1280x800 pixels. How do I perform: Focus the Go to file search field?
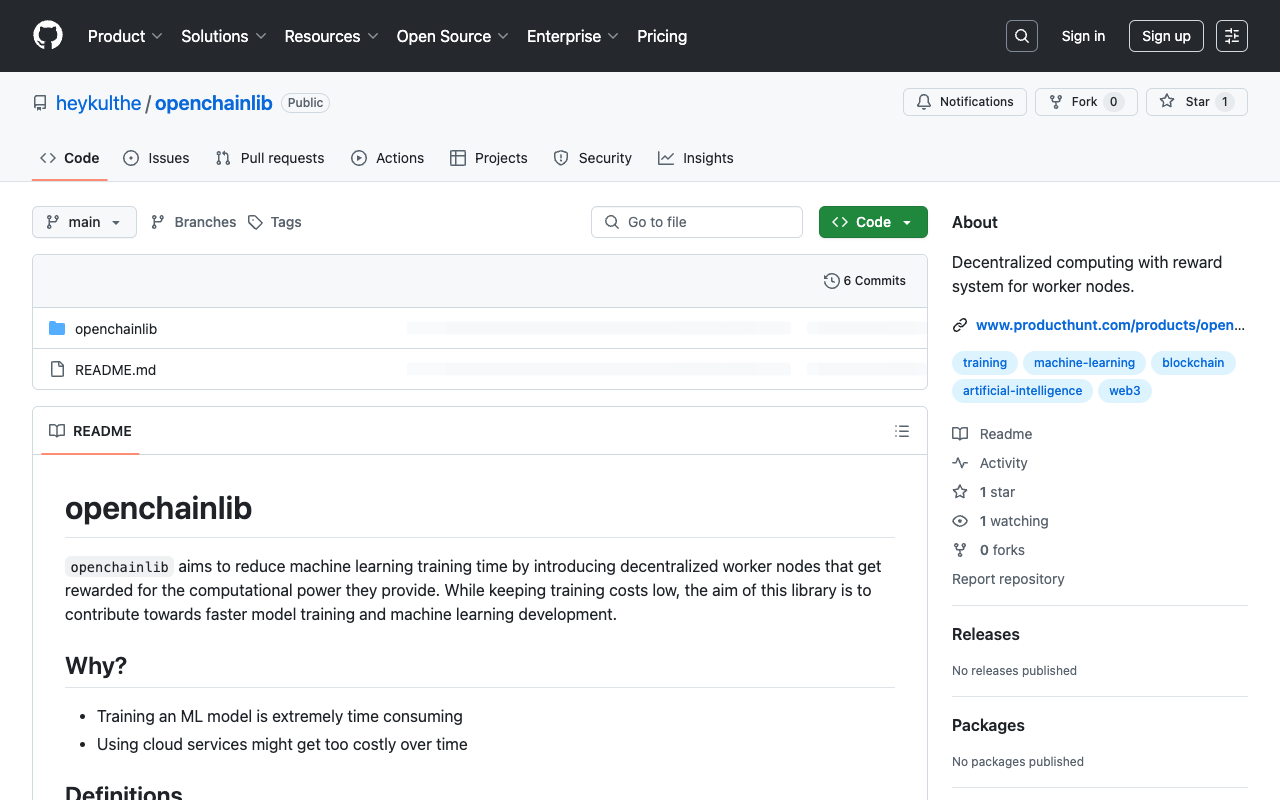(x=697, y=222)
